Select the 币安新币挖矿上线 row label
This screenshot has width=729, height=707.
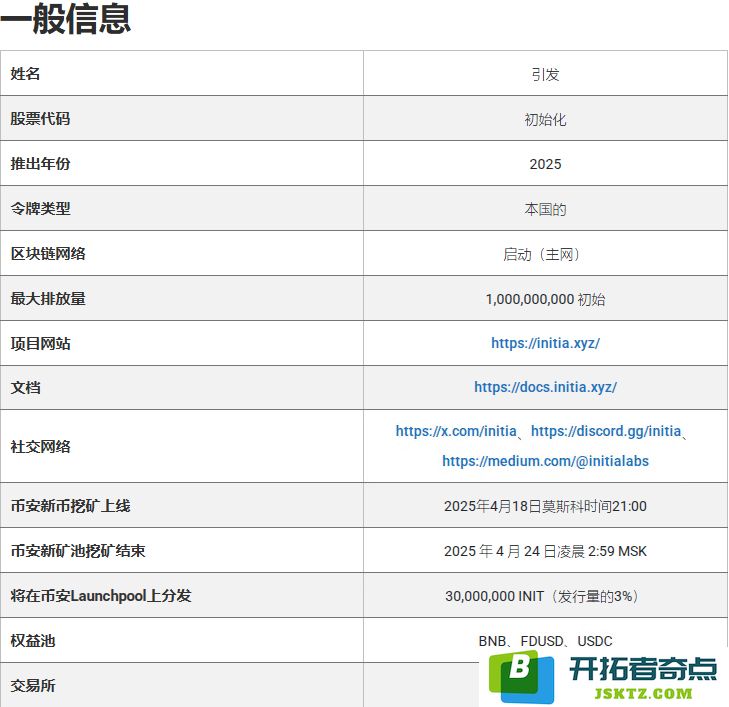pos(70,505)
